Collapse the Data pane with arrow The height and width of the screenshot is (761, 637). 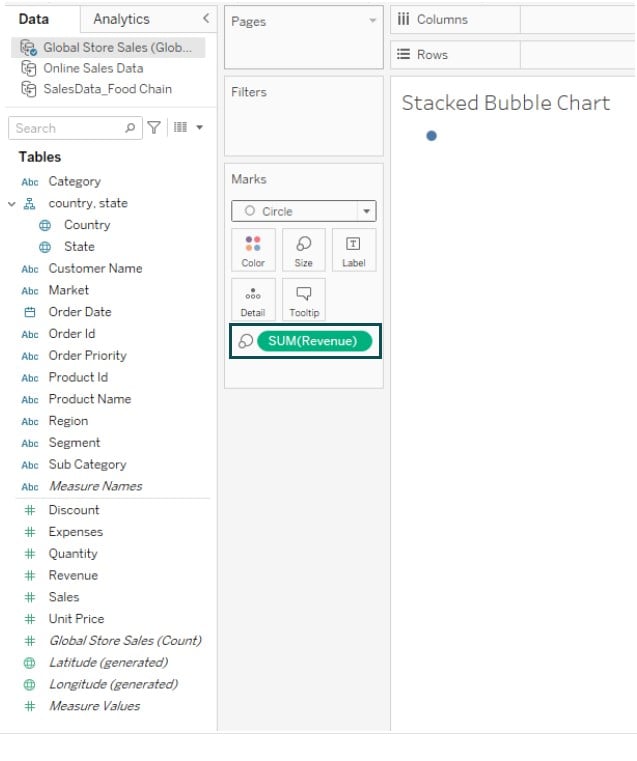coord(206,18)
